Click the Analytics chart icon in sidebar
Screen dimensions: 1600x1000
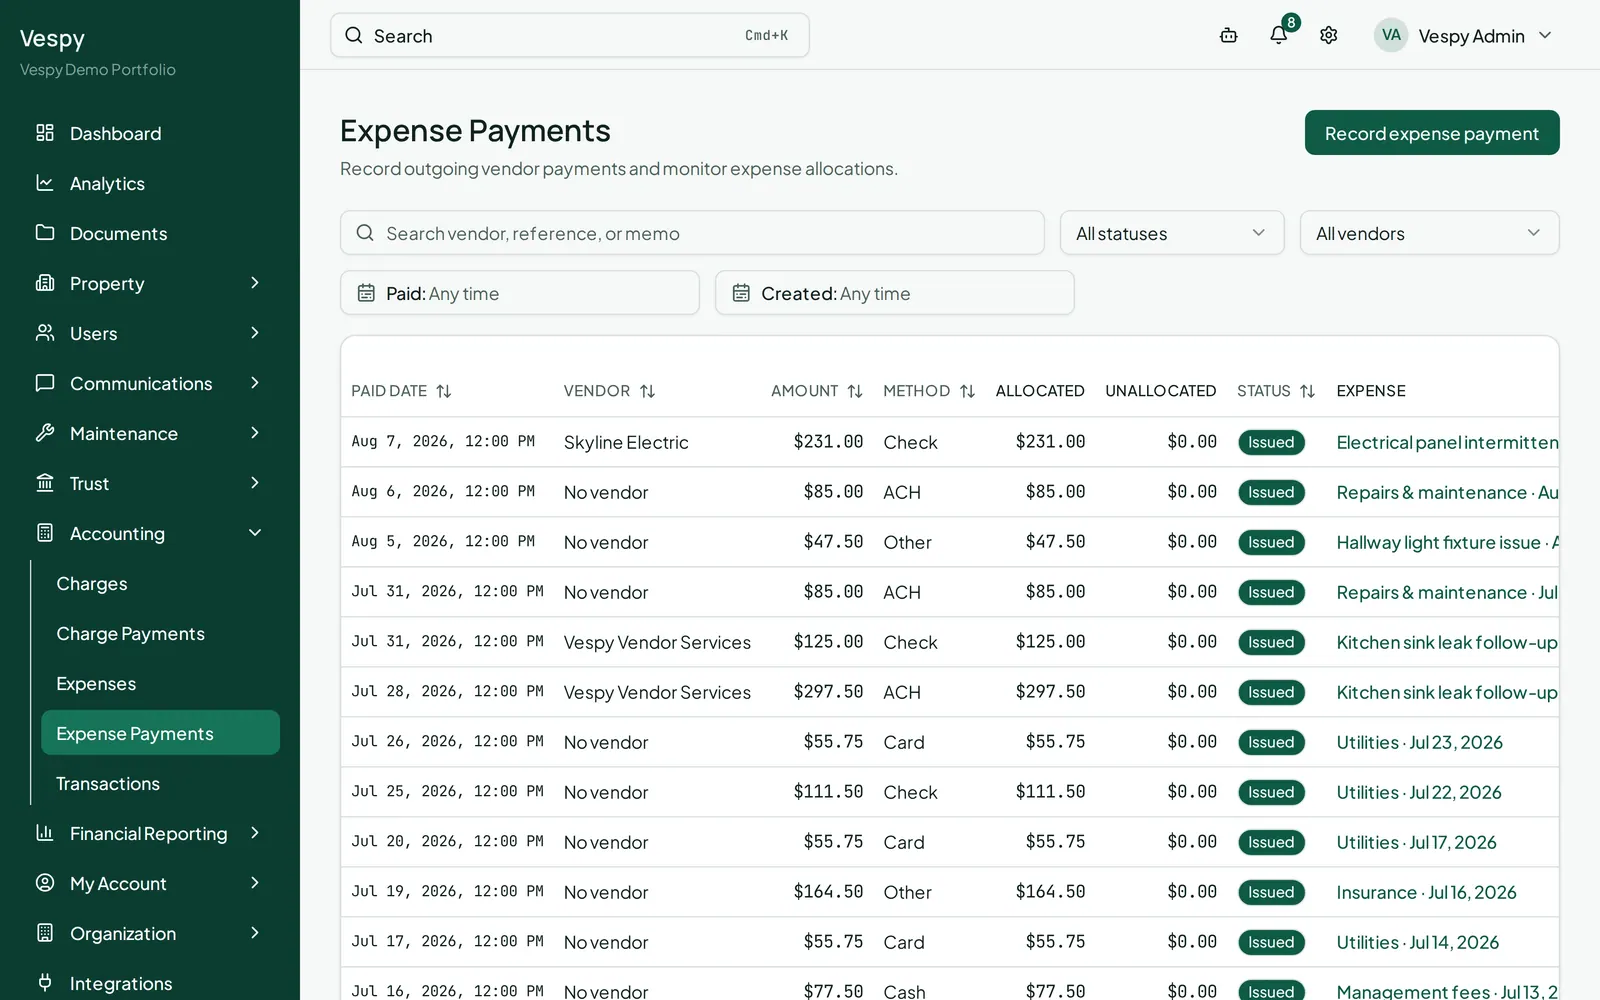45,183
